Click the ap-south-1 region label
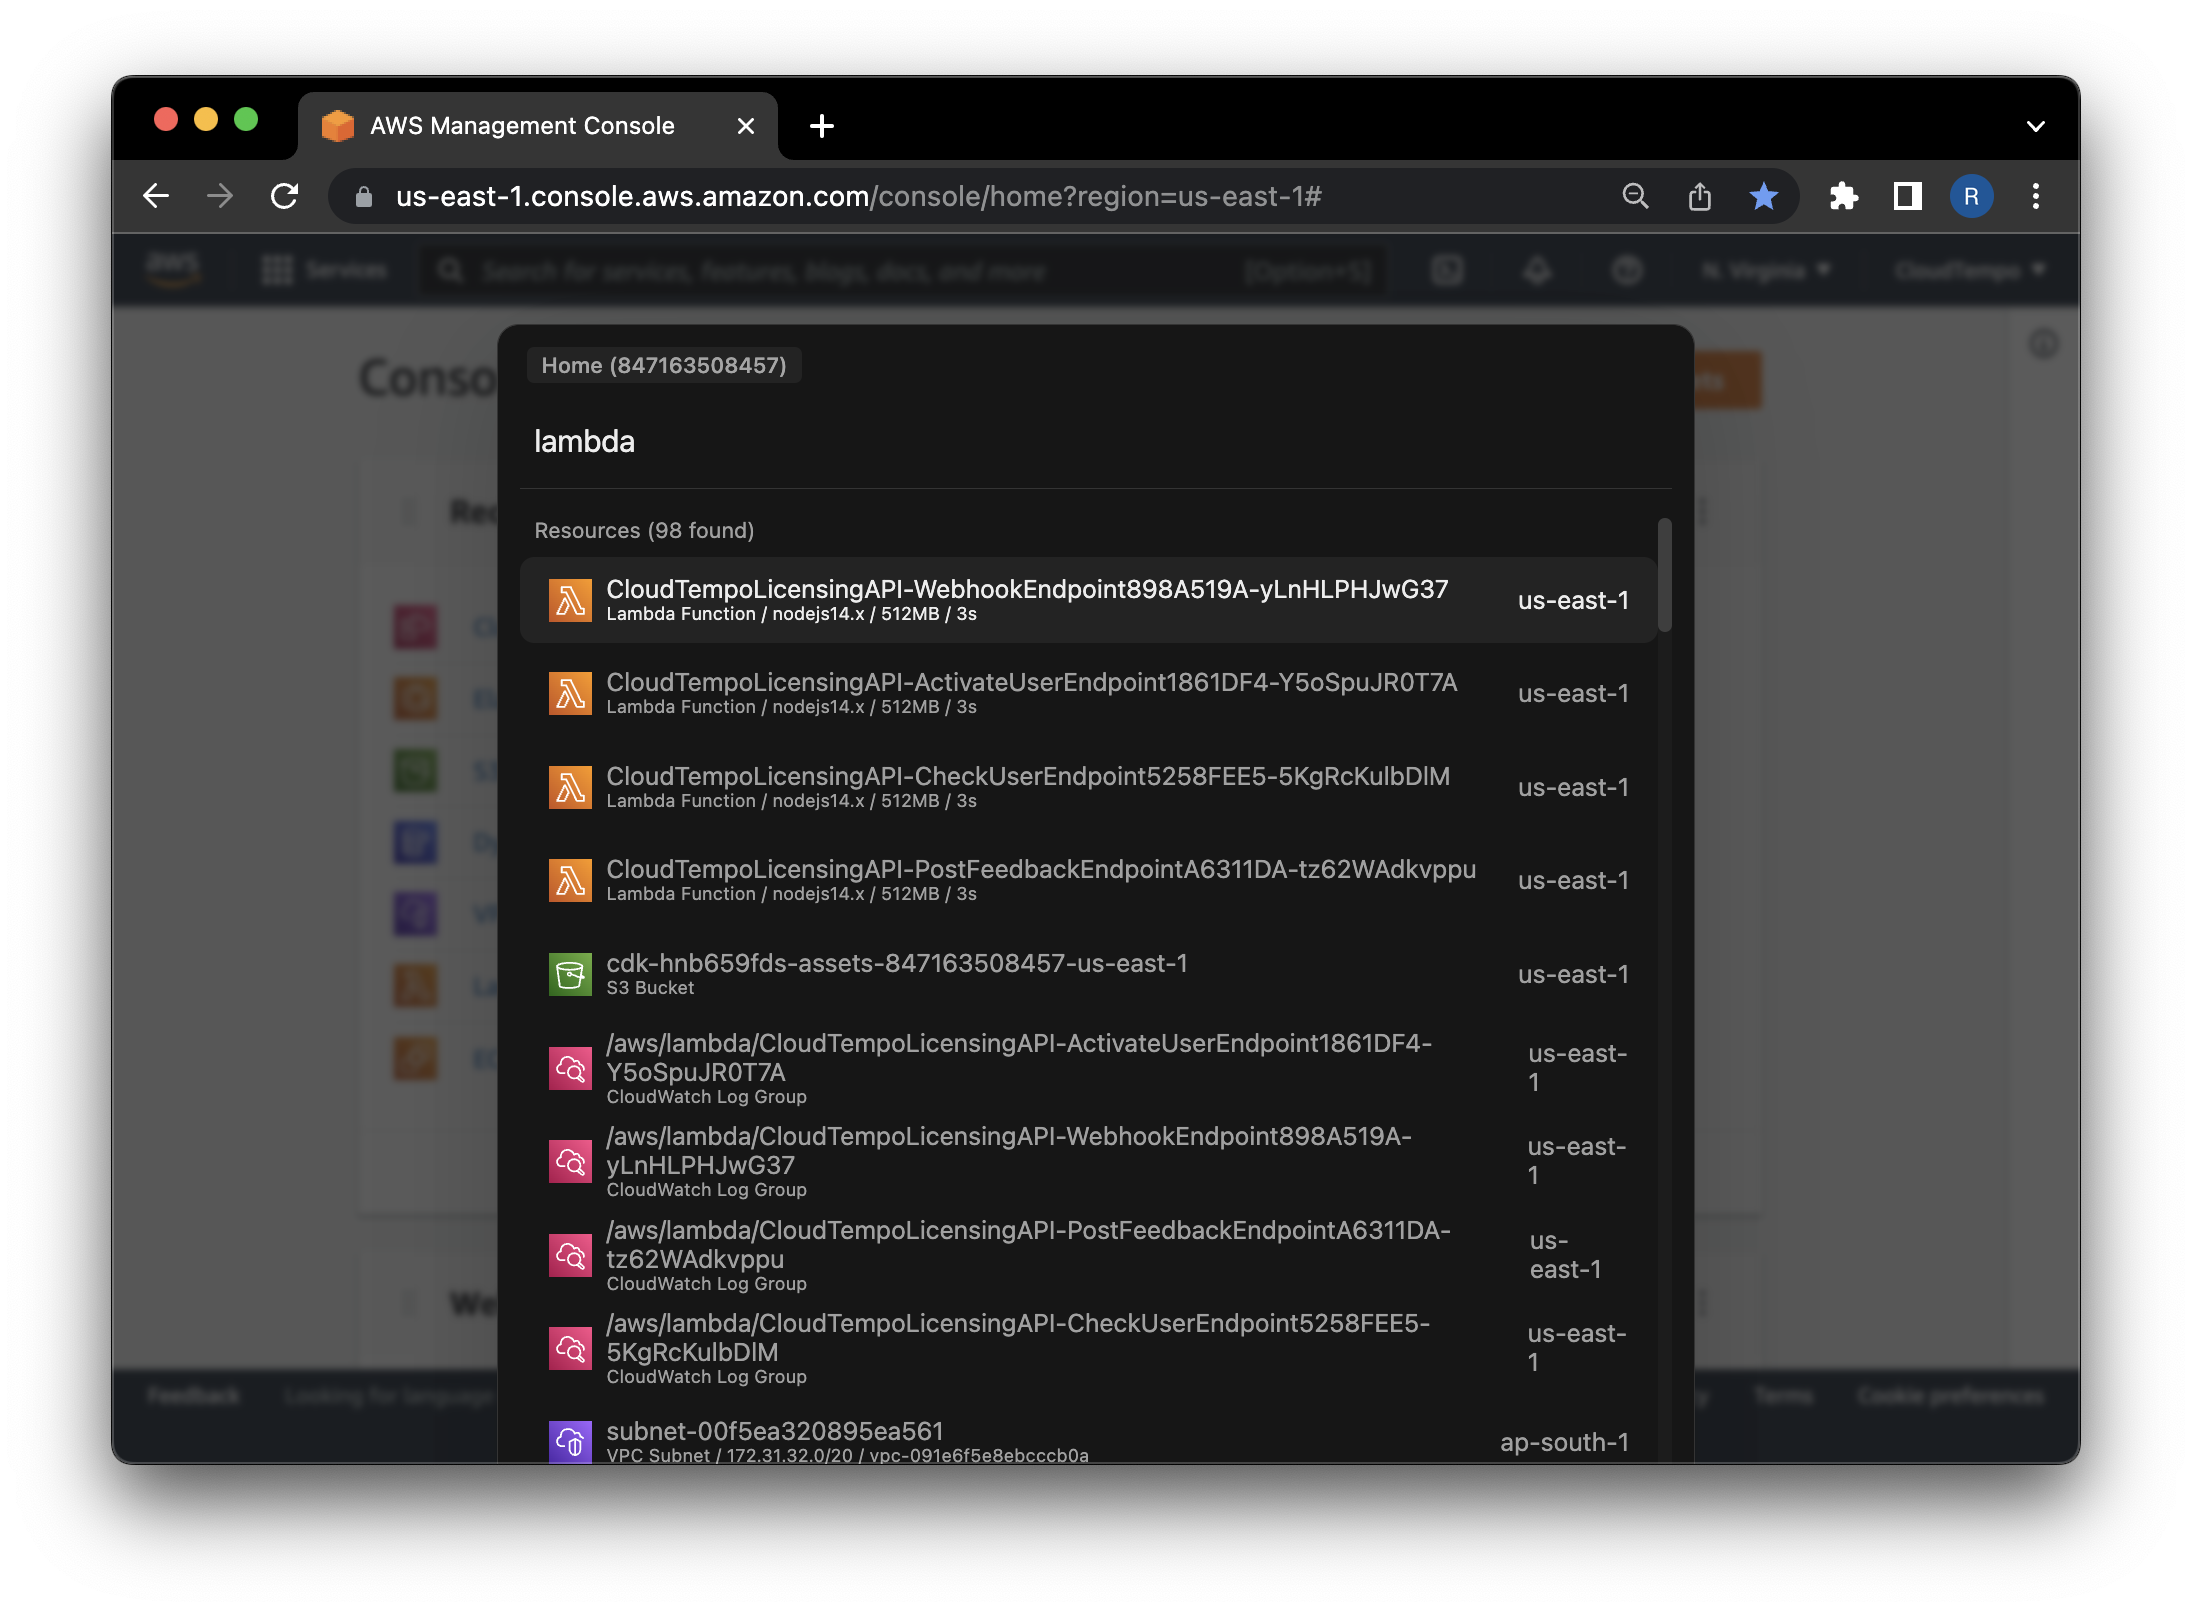Screen dimensions: 2192x1612 pos(1564,1442)
